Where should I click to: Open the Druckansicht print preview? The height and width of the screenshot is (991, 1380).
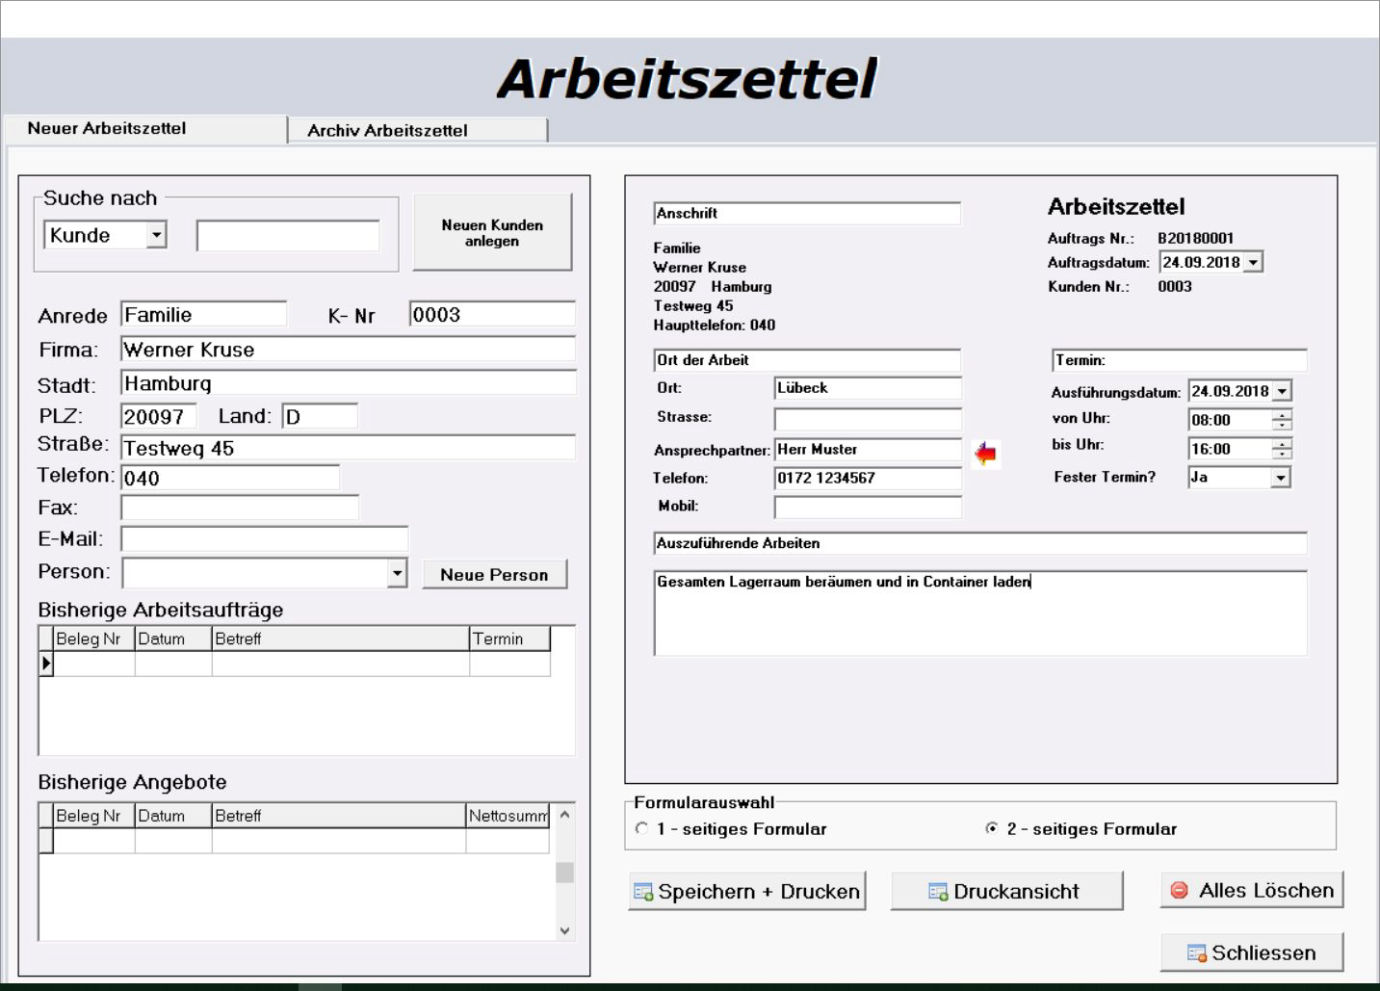coord(1006,891)
